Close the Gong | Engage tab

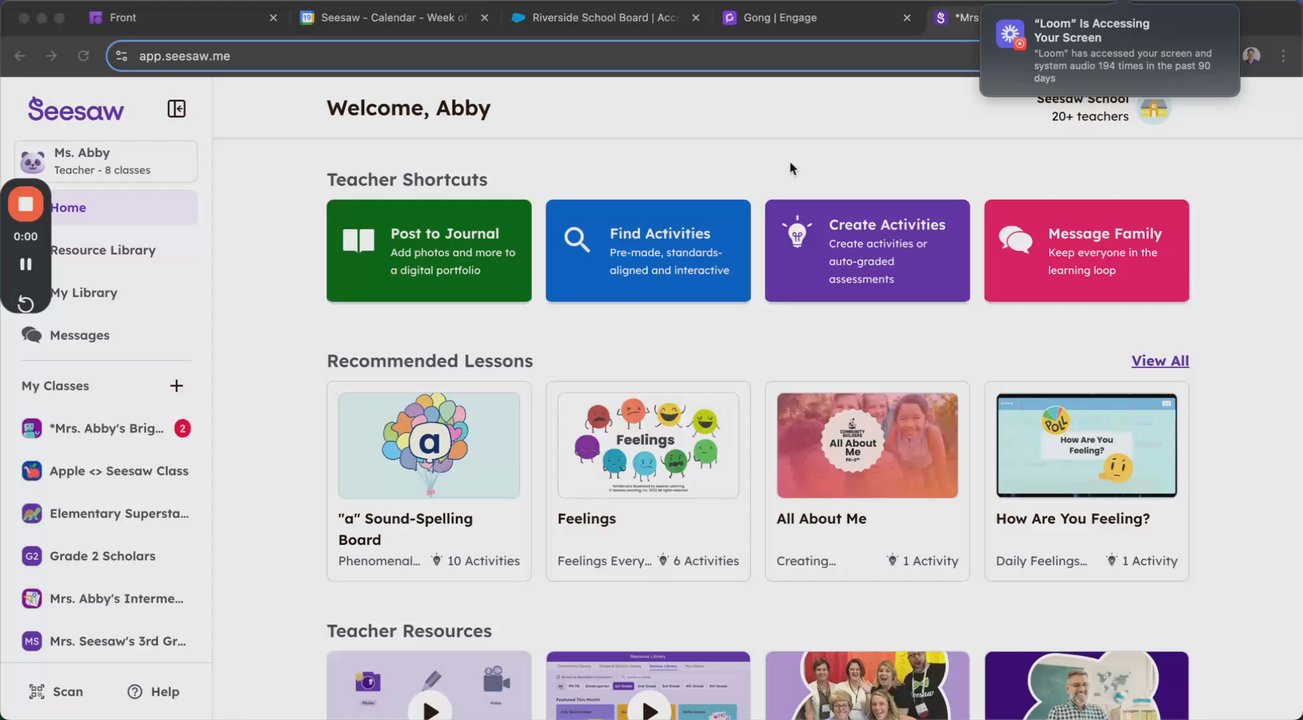pyautogui.click(x=907, y=18)
